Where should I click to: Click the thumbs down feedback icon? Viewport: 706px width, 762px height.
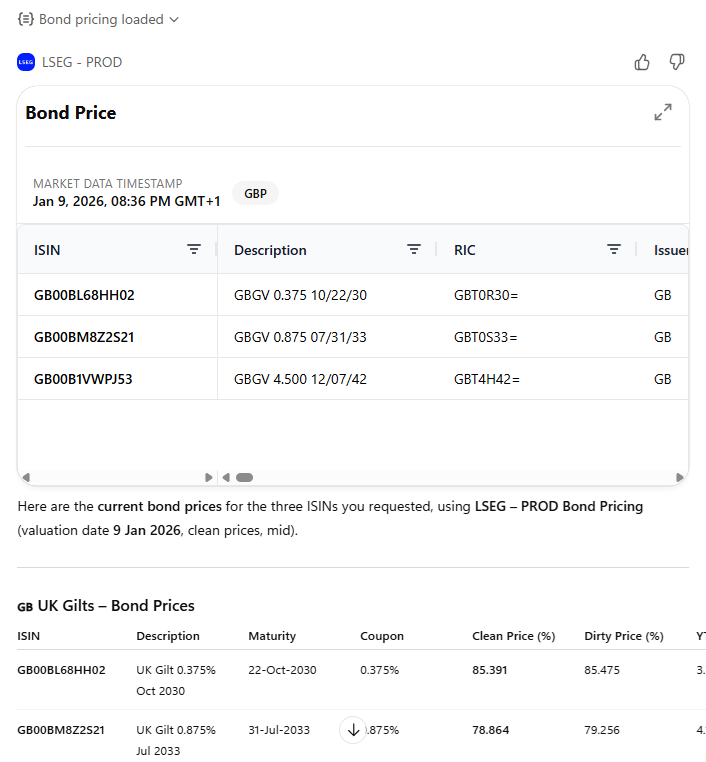point(677,62)
